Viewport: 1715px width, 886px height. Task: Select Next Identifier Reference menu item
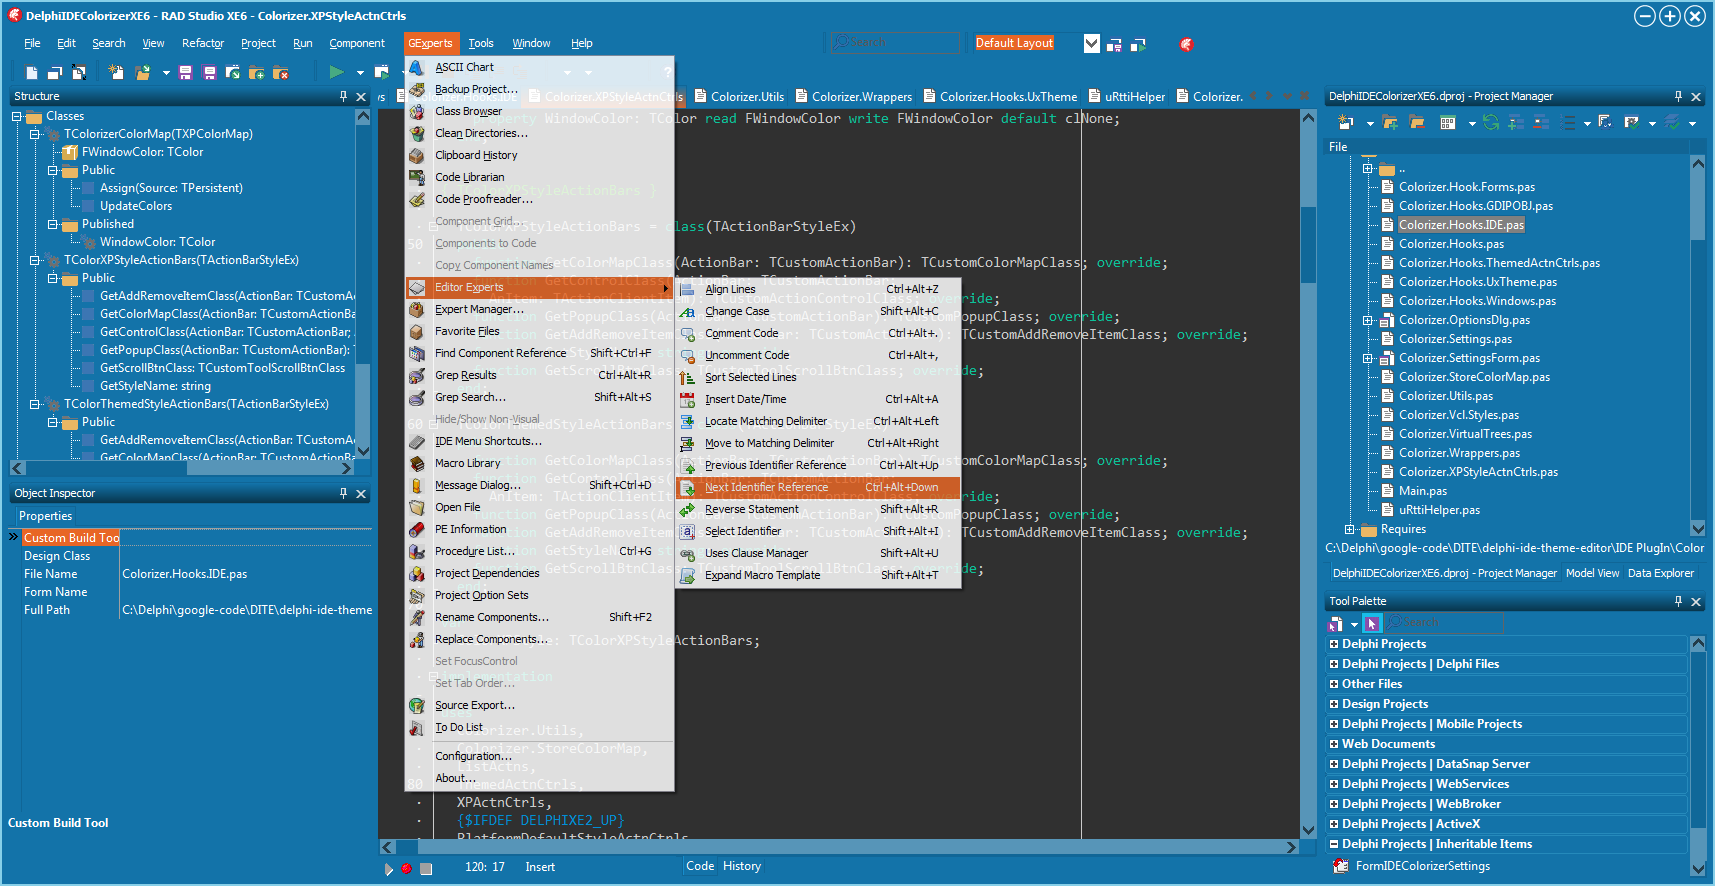[x=818, y=488]
